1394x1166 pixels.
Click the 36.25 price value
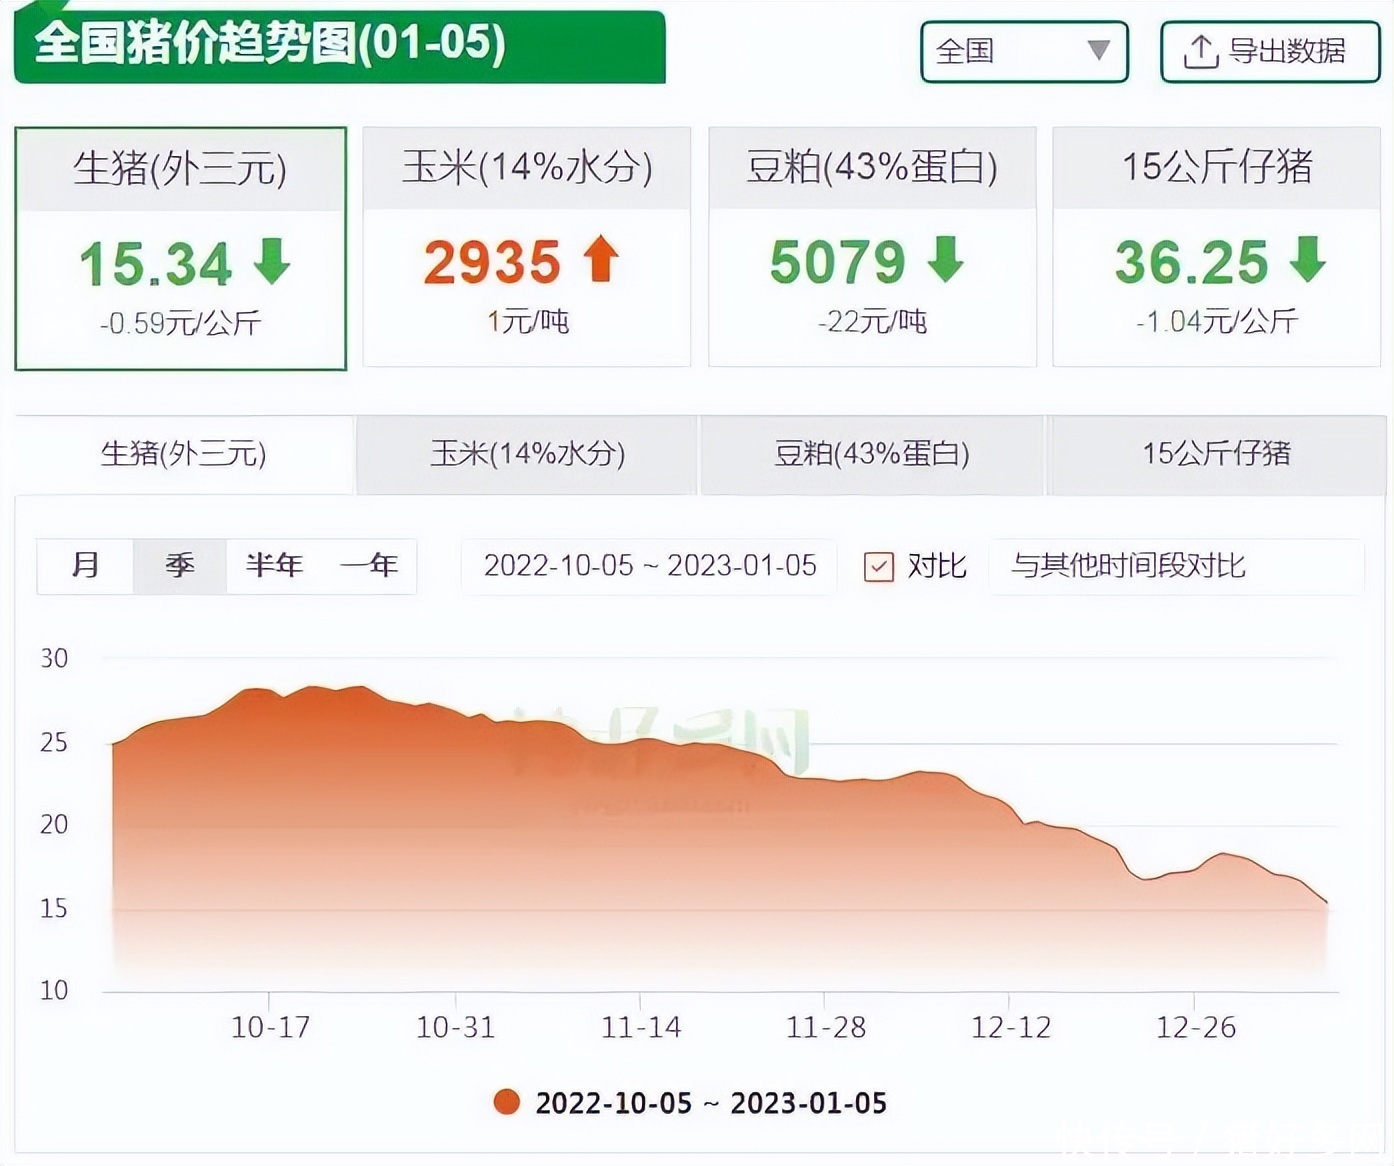tap(1192, 262)
